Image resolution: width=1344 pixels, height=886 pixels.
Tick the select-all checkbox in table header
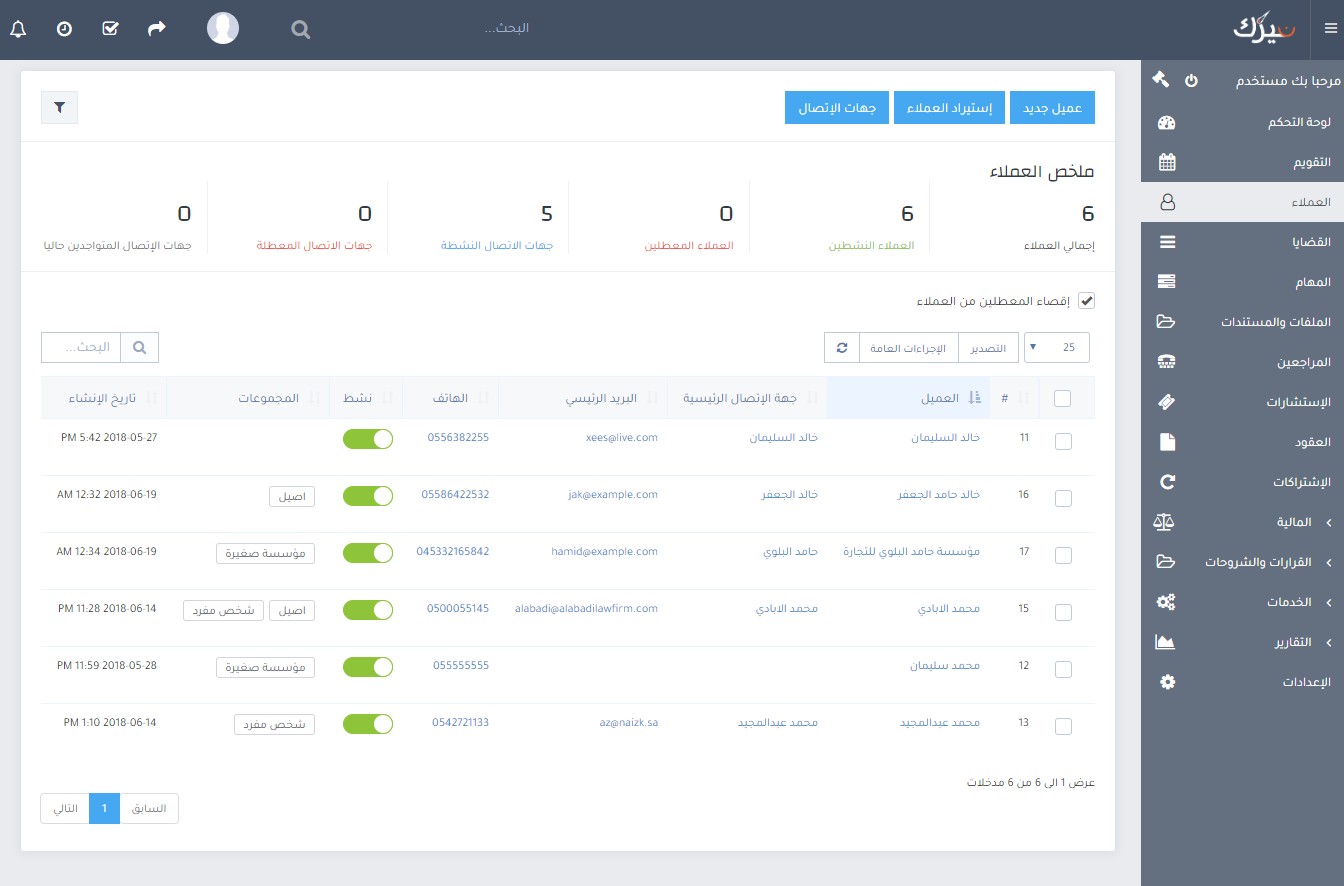click(x=1062, y=399)
